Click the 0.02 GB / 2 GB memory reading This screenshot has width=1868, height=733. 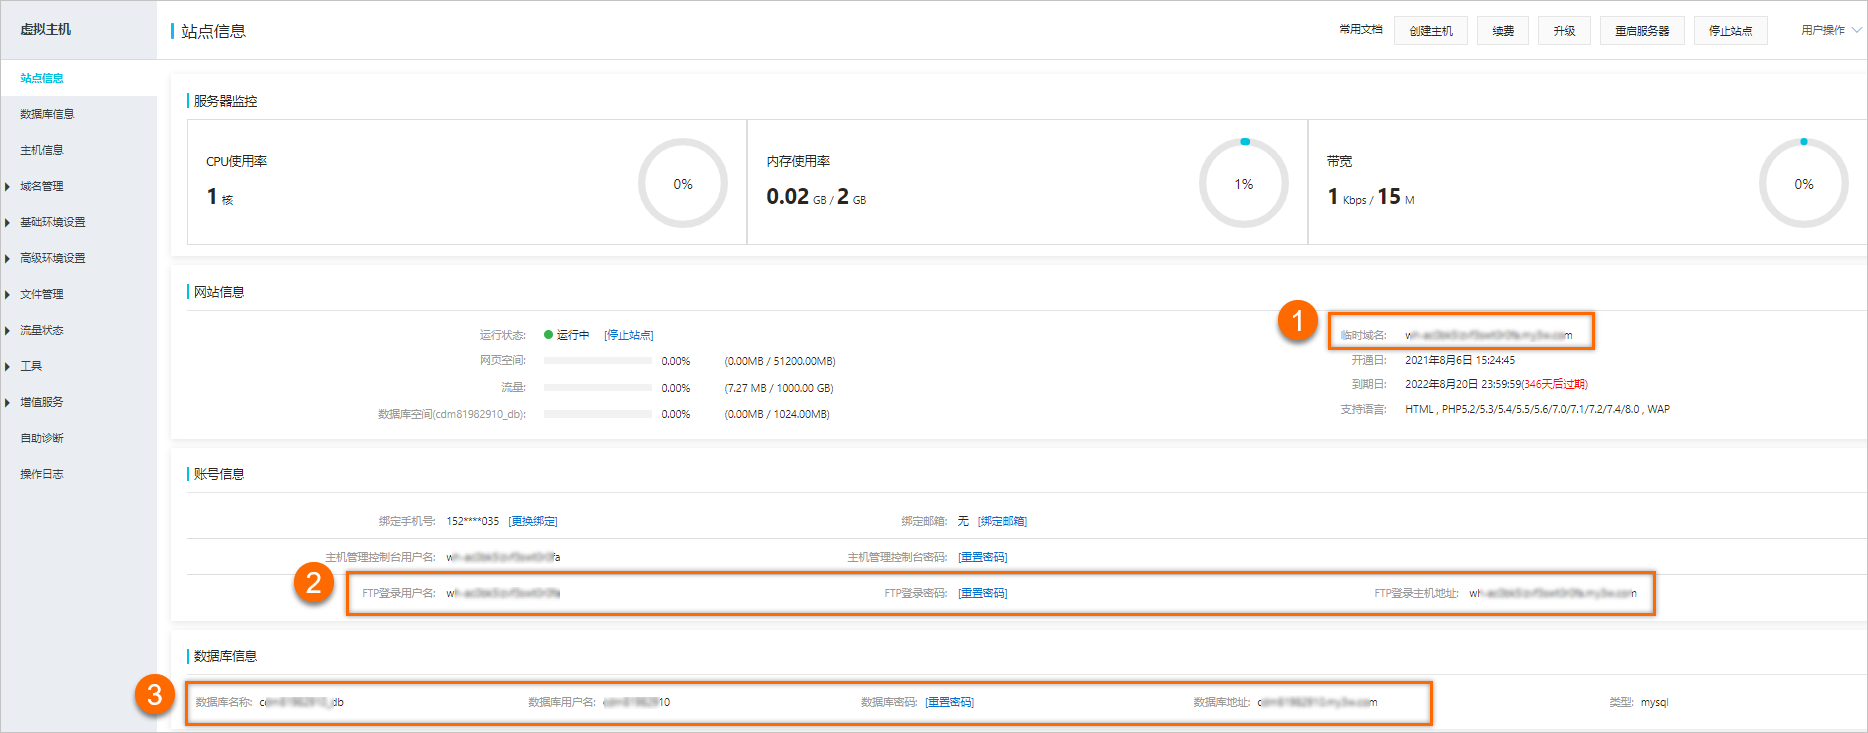click(816, 197)
